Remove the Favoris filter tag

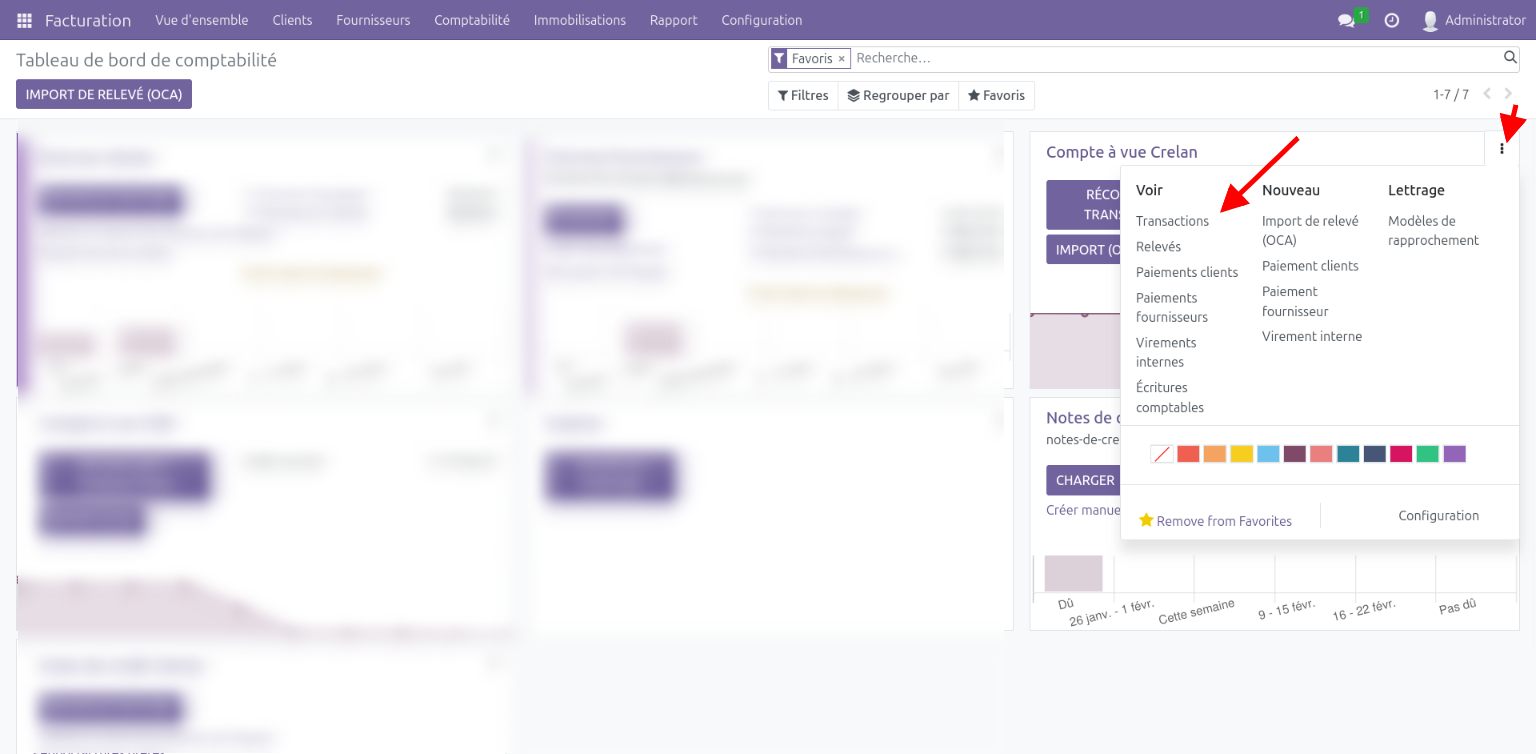click(841, 59)
